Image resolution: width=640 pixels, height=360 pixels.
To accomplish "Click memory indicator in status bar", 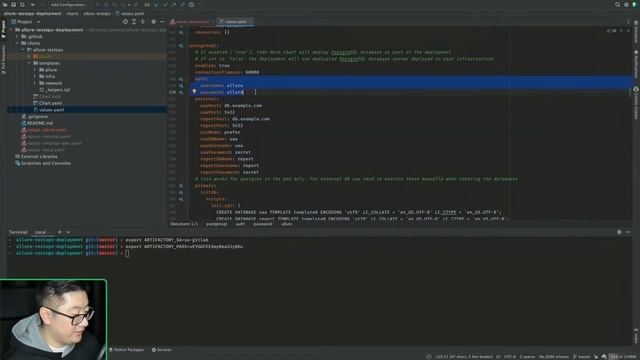I will point(623,357).
